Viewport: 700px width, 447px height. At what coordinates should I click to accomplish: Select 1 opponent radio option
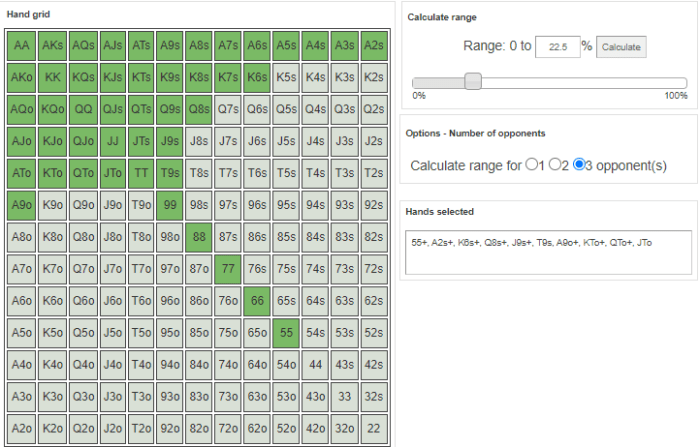(x=531, y=165)
